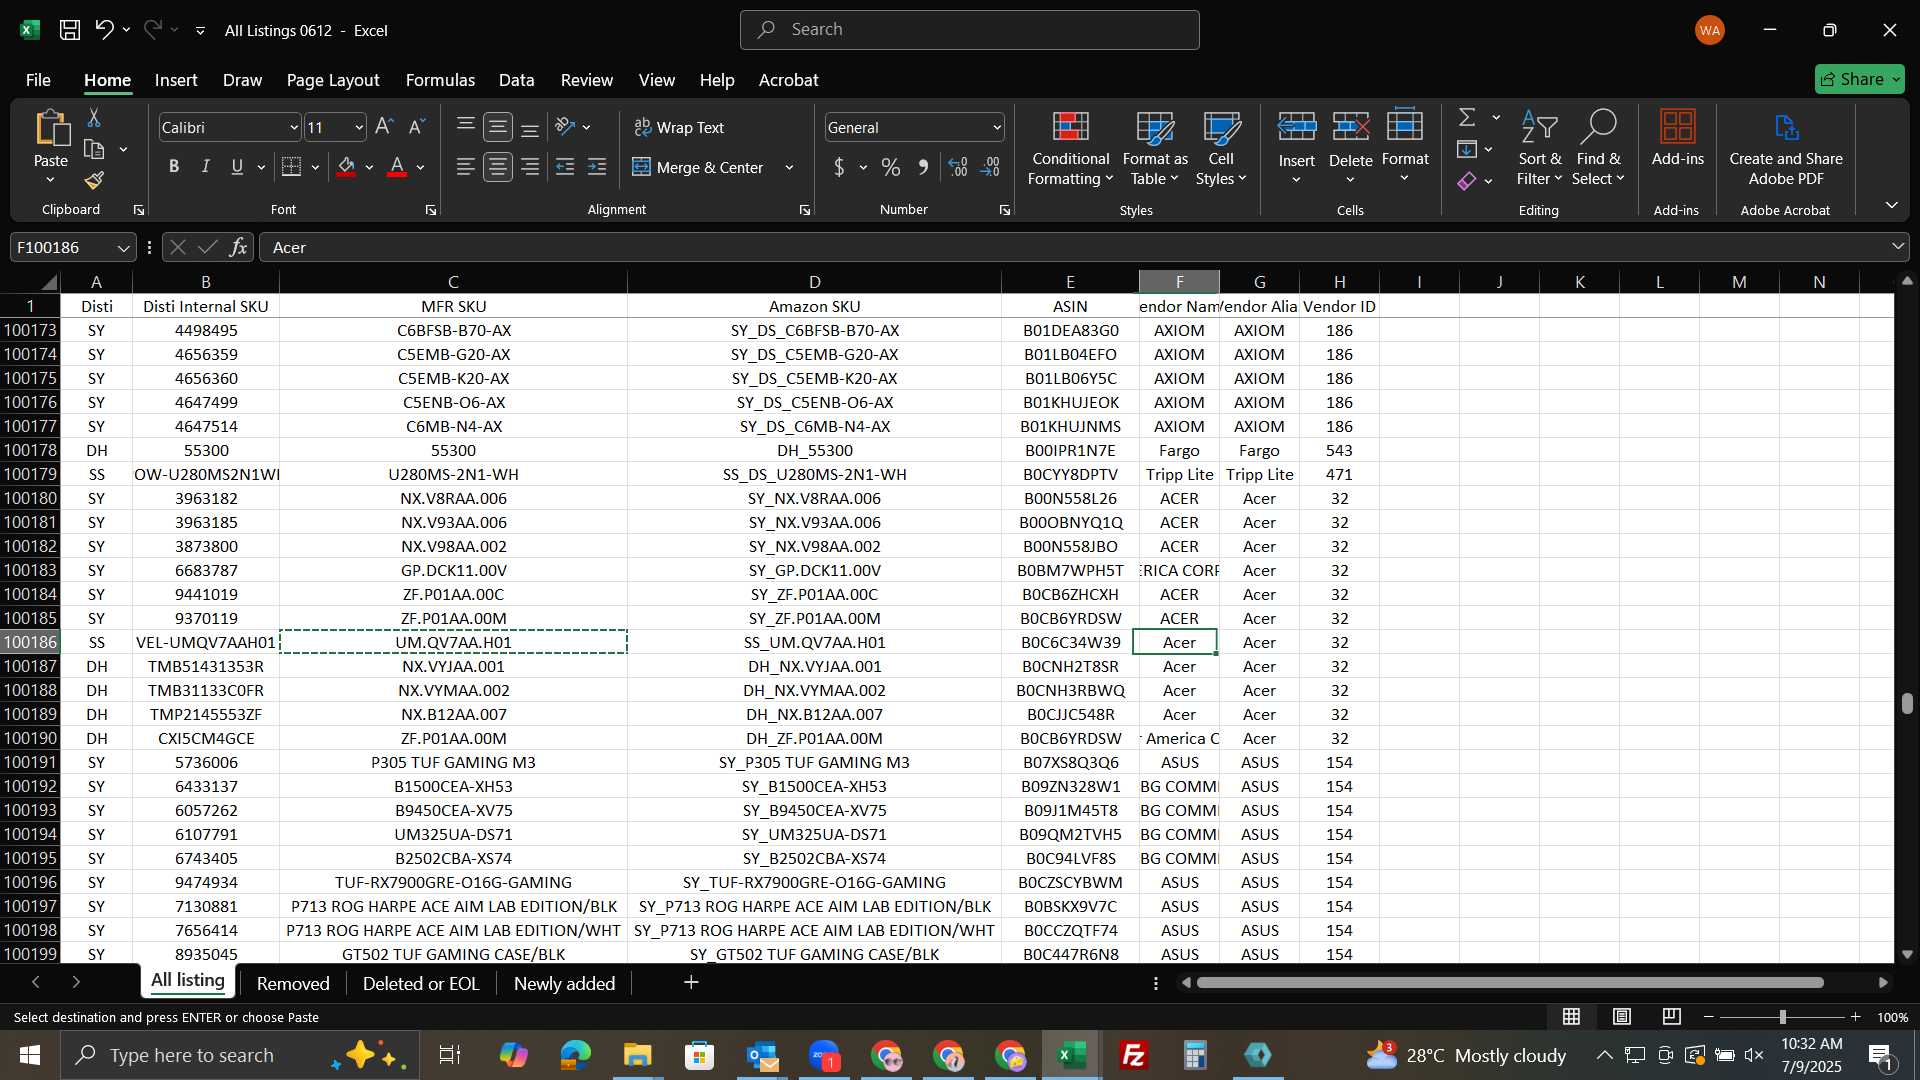
Task: Increase indent in the cell
Action: click(597, 167)
